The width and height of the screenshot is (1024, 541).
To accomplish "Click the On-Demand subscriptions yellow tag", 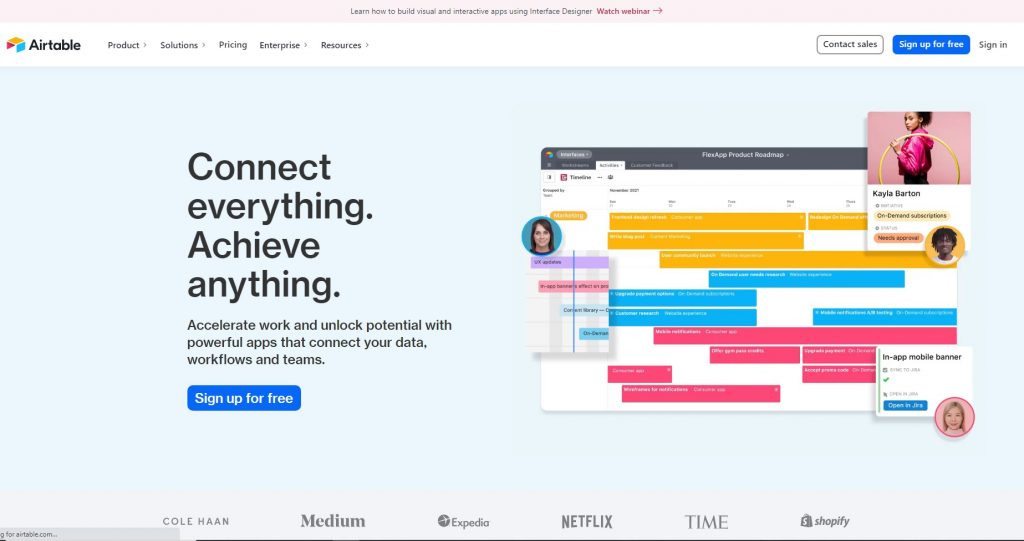I will 912,216.
